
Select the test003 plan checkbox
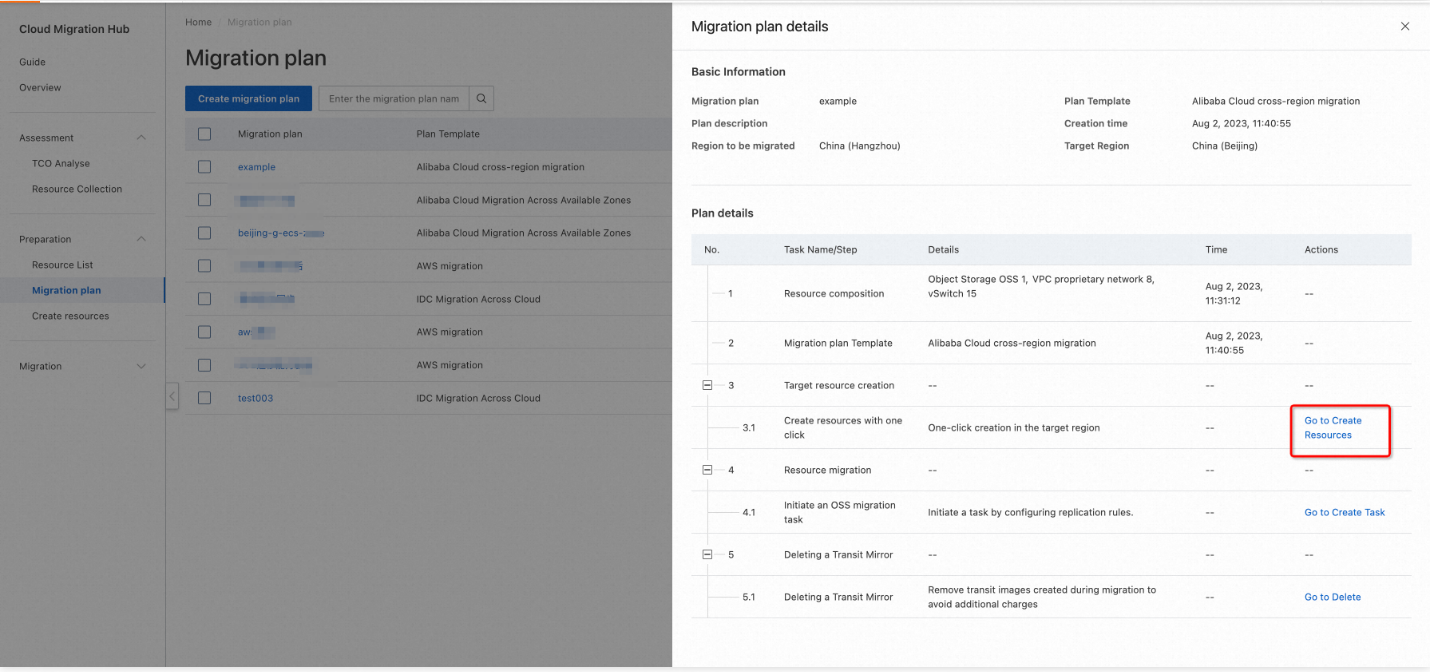(205, 398)
